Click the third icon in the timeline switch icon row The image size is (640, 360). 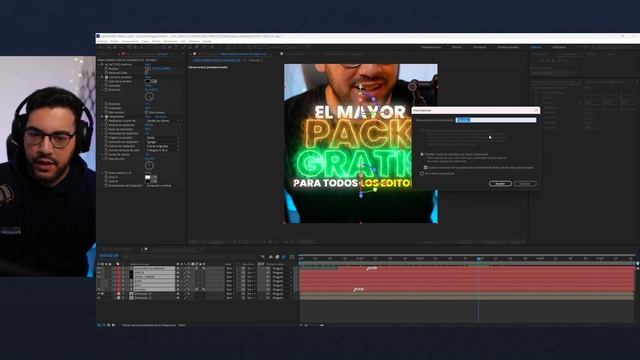tap(277, 257)
